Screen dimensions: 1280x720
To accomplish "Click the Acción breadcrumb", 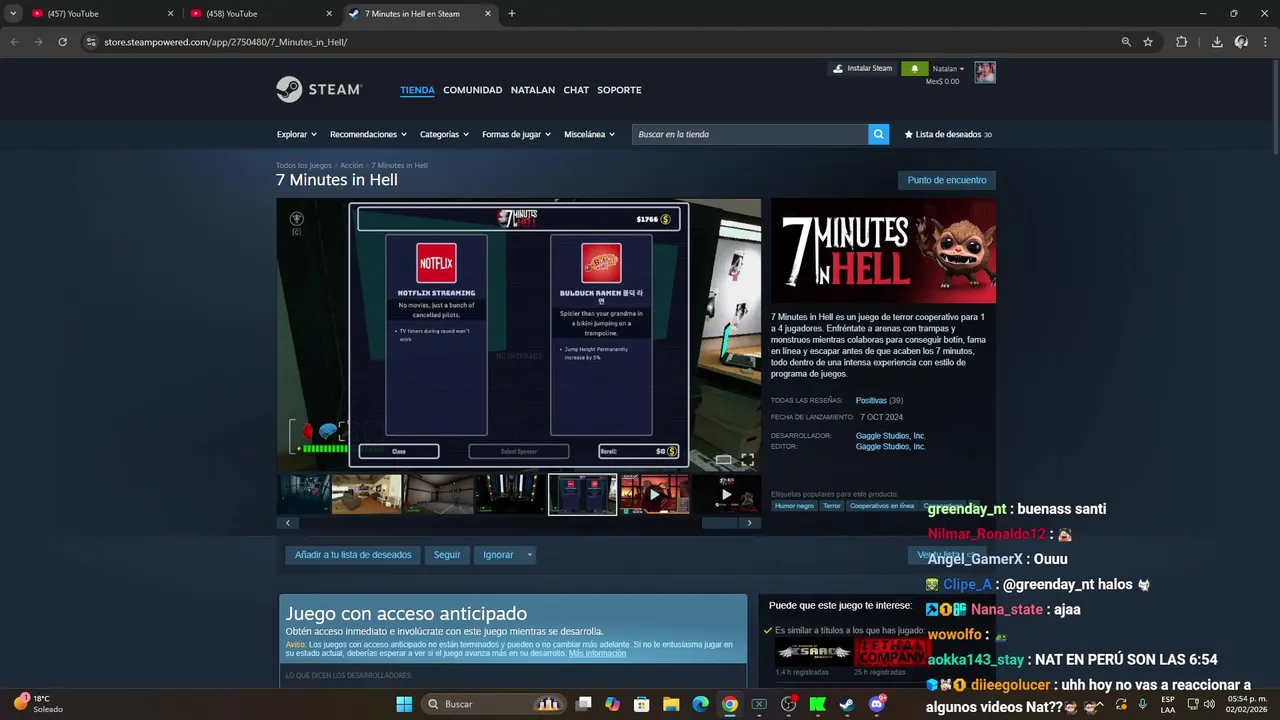I will click(x=351, y=165).
